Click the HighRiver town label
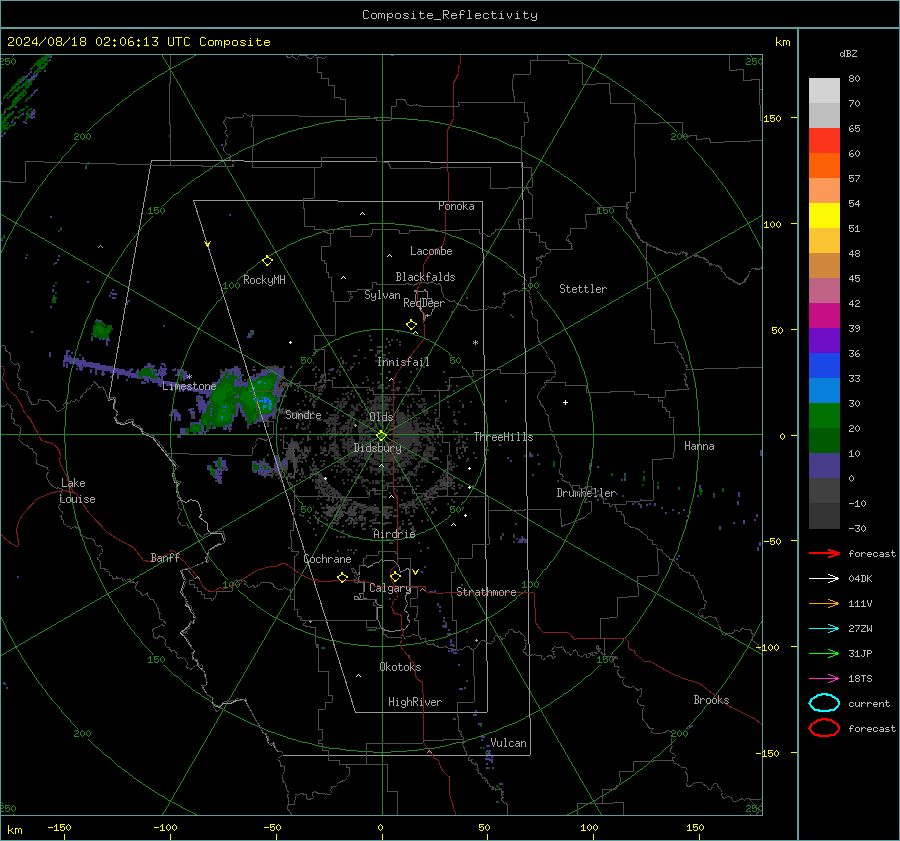900x841 pixels. coord(415,702)
